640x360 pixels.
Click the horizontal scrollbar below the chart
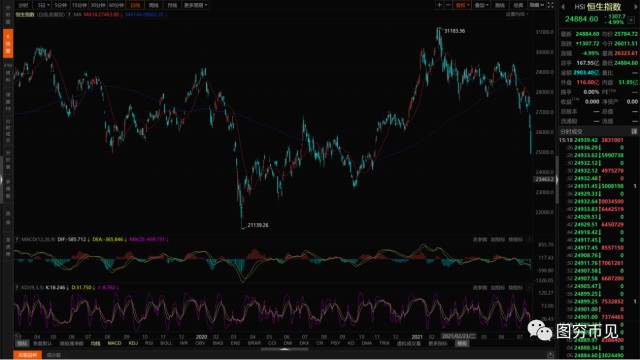[284, 349]
